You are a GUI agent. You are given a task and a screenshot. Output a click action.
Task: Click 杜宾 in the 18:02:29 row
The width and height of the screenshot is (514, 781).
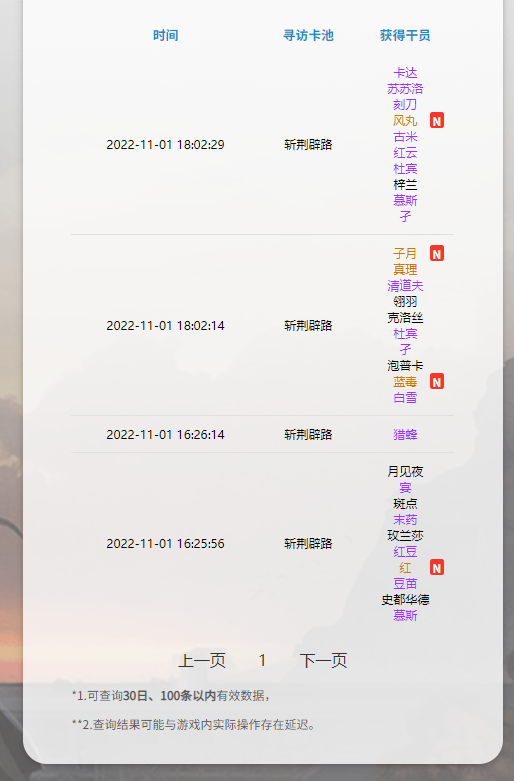(x=405, y=168)
